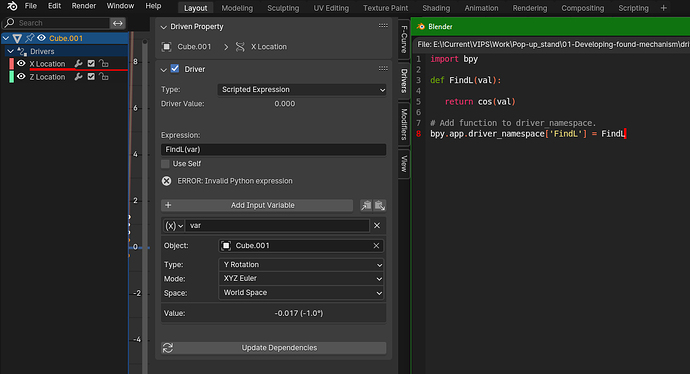Add a new workspace with the plus icon
This screenshot has height=374, width=690.
(664, 8)
